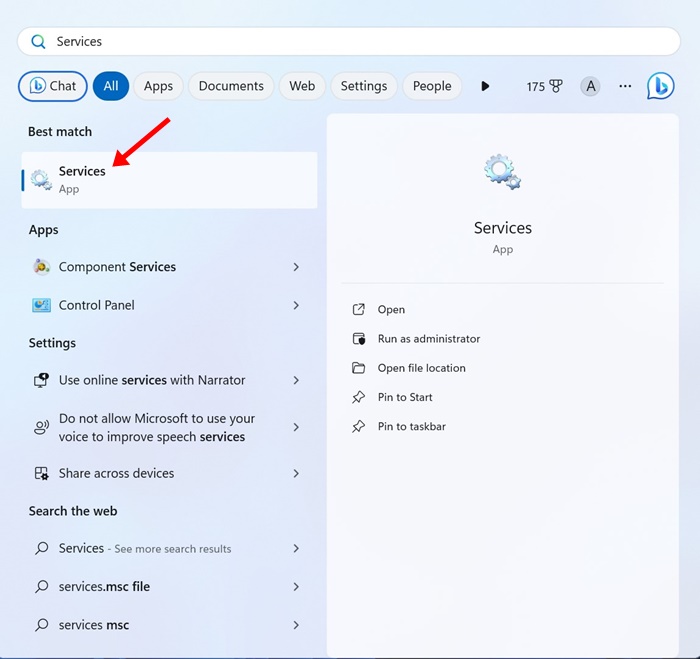The image size is (700, 659).
Task: Switch to the People filter tab
Action: tap(432, 86)
